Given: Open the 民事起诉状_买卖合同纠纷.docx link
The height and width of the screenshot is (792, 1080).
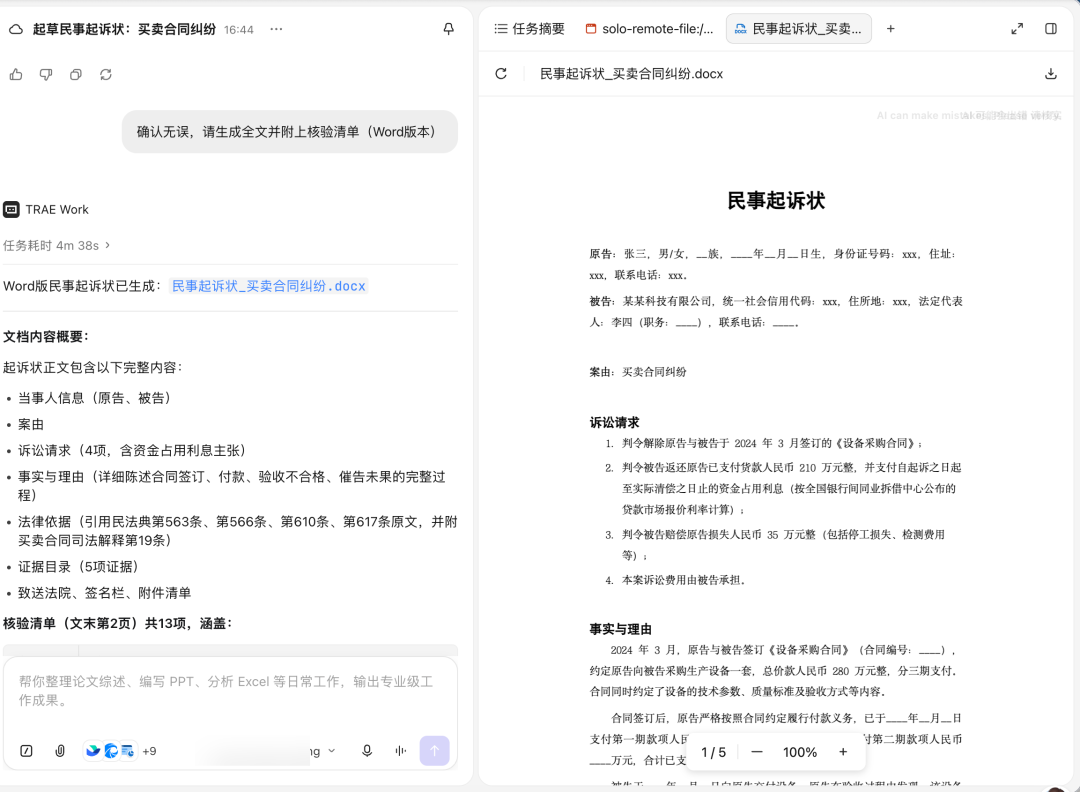Looking at the screenshot, I should tap(269, 286).
